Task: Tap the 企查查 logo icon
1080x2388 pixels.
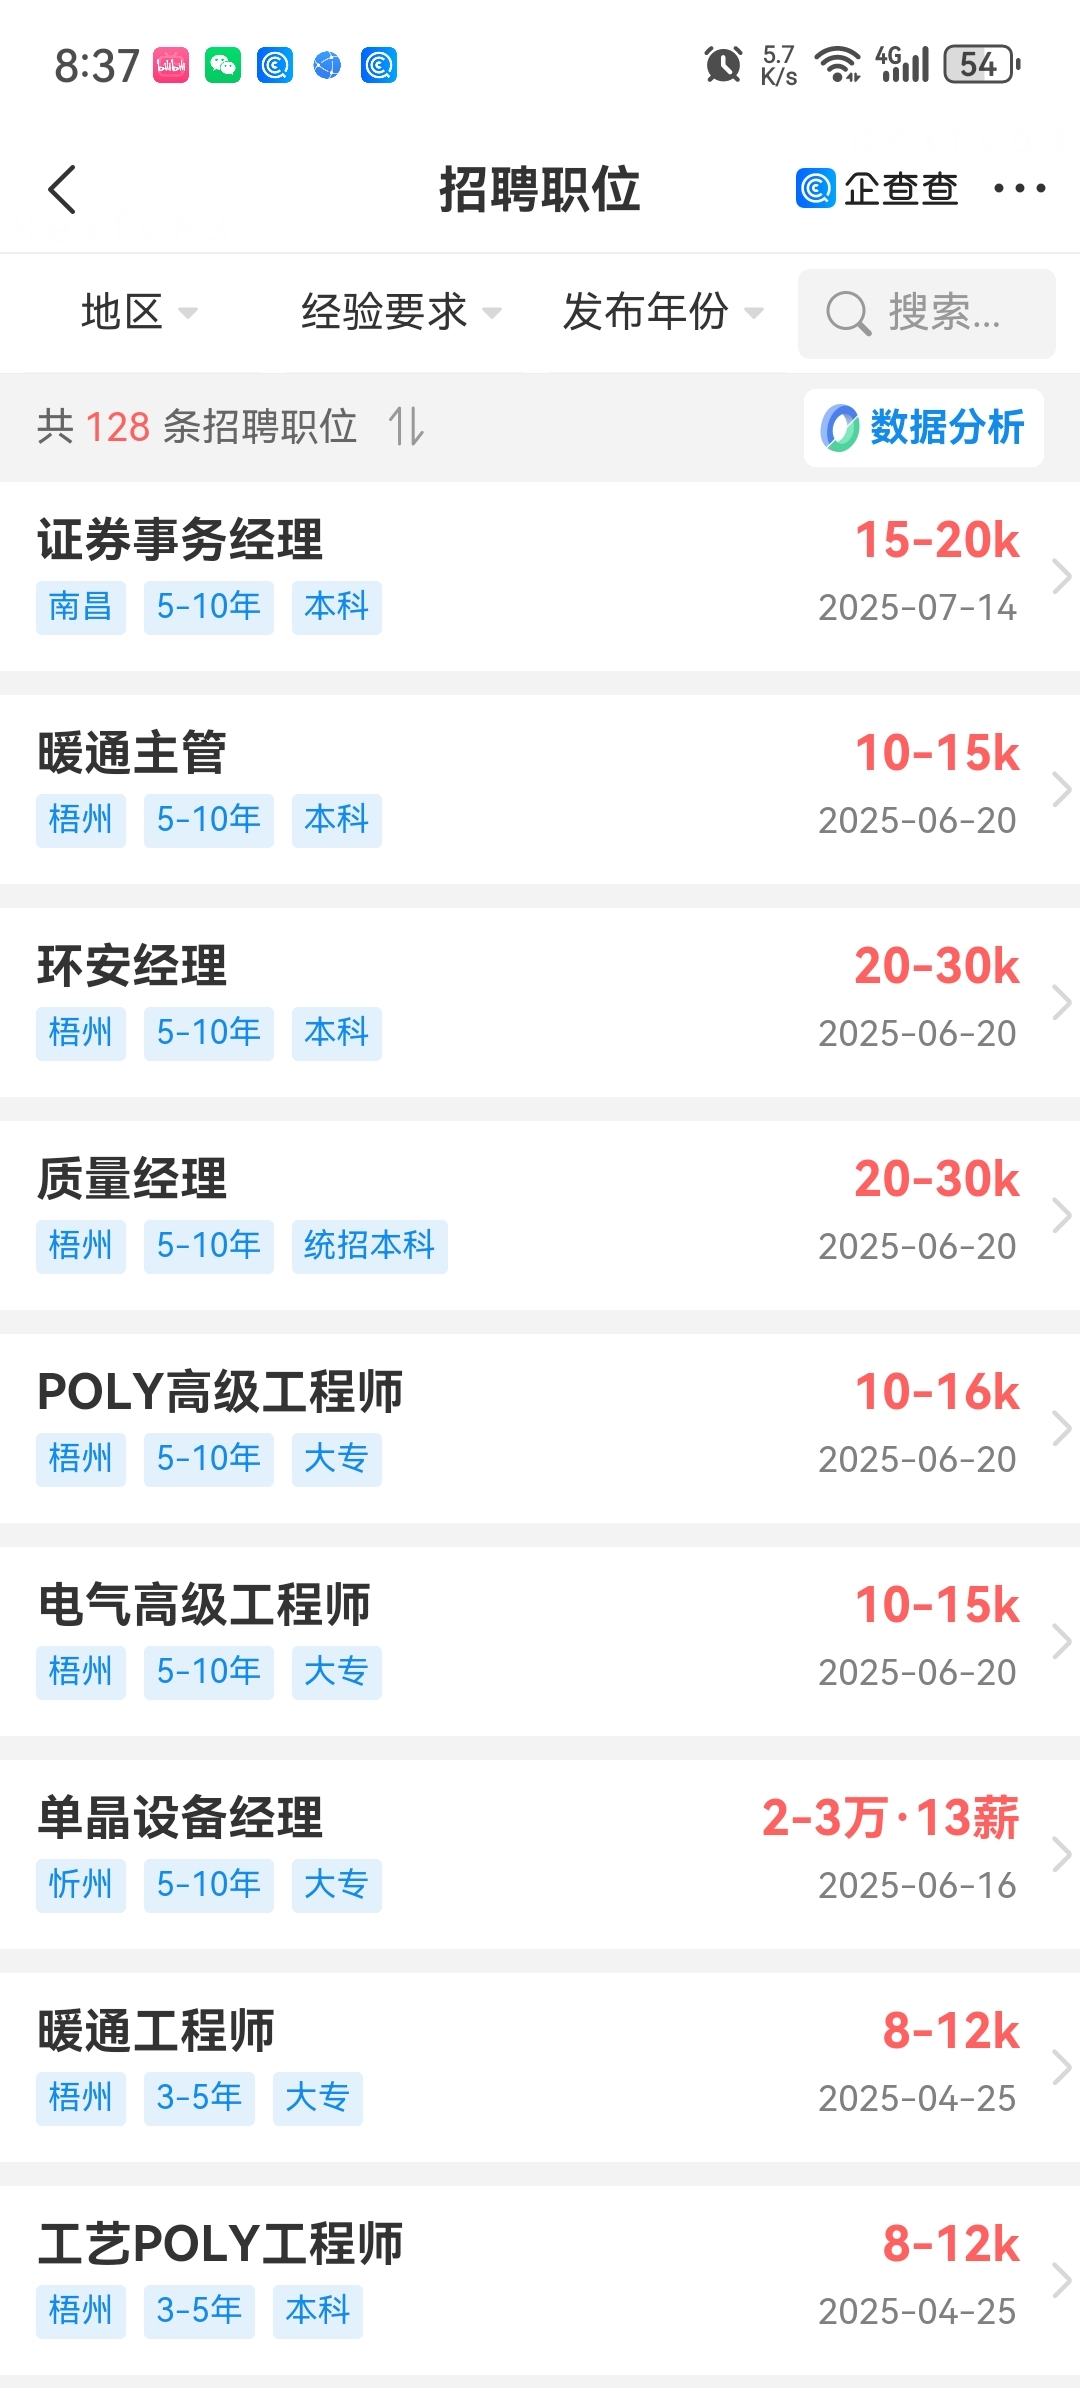Action: (815, 188)
